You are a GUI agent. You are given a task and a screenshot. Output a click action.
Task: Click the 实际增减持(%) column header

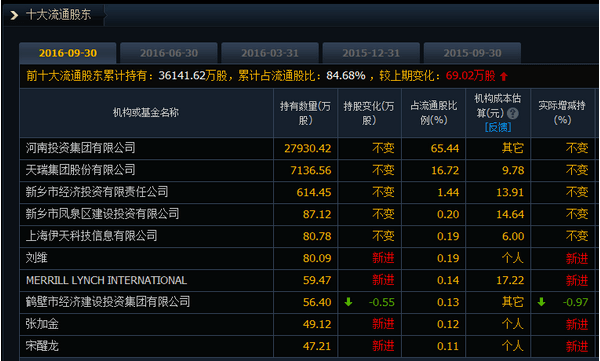[562, 113]
